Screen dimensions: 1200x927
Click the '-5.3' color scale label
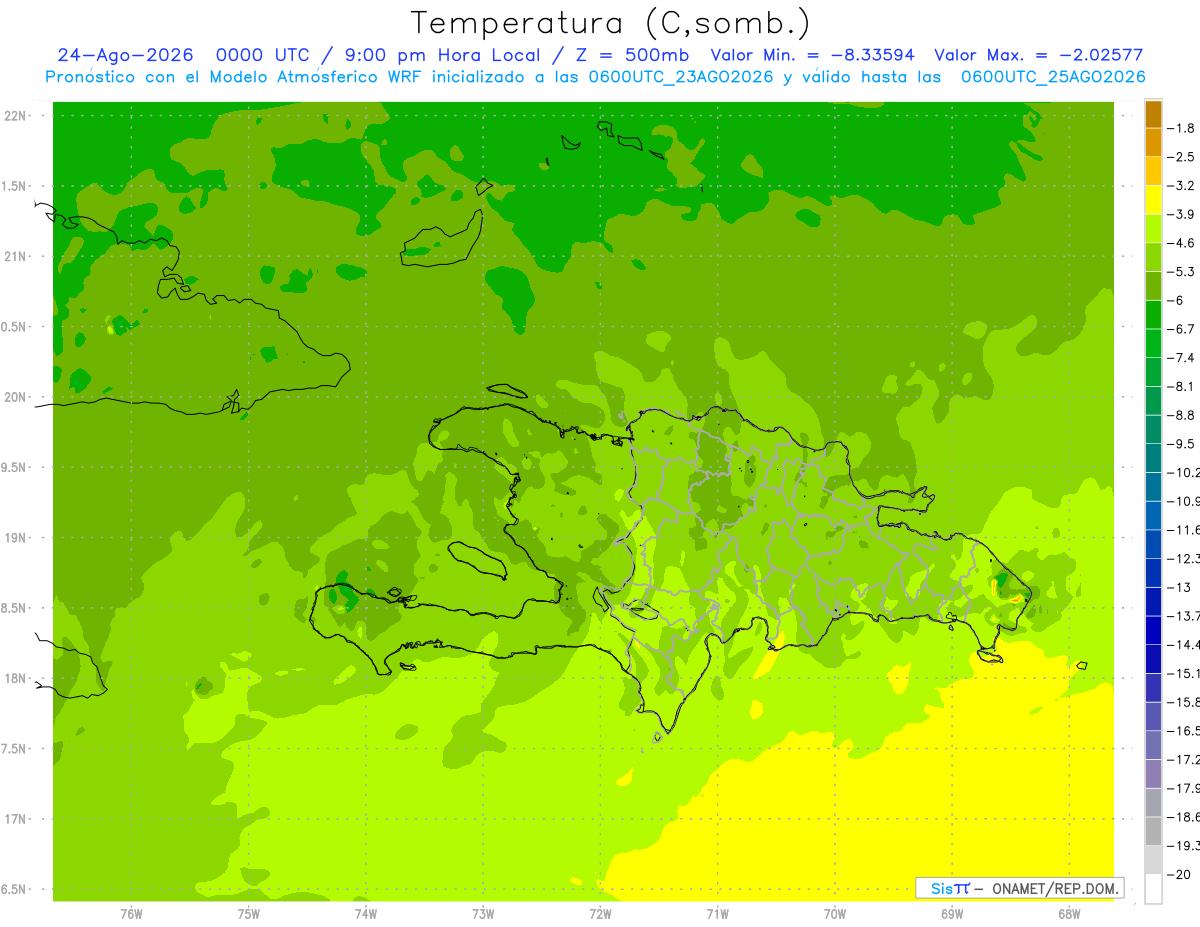coord(1183,272)
